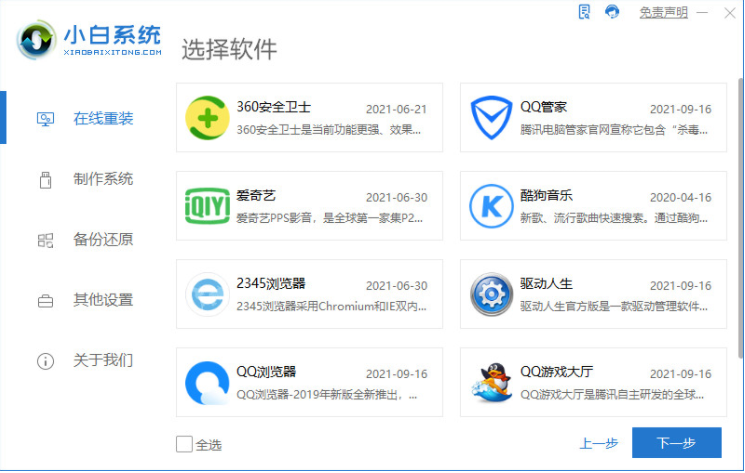Image resolution: width=745 pixels, height=473 pixels.
Task: Go to next step with 下一步
Action: coord(677,443)
